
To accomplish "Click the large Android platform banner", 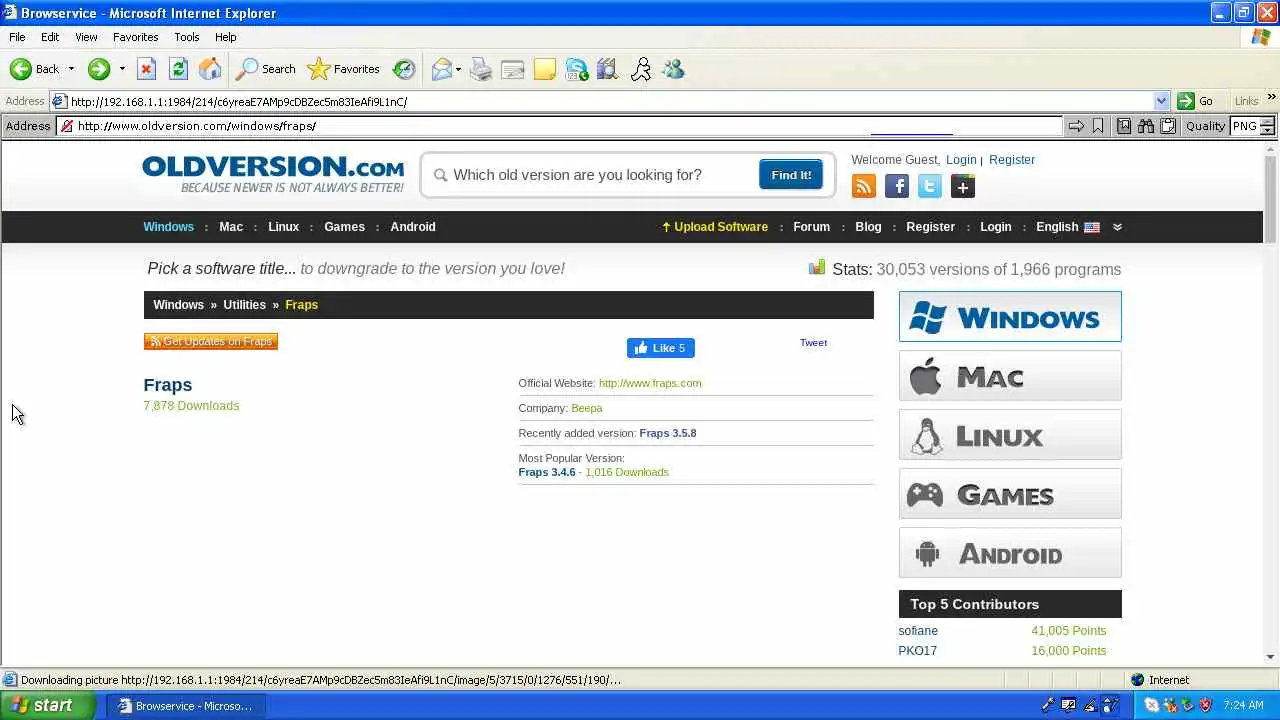I will tap(1010, 553).
